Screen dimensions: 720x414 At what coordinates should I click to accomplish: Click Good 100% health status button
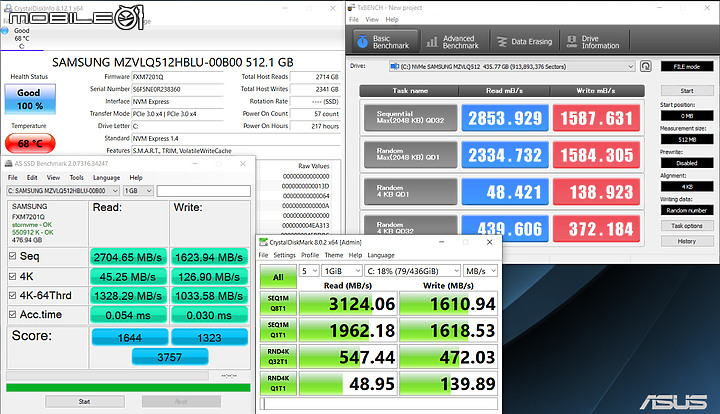pos(30,99)
